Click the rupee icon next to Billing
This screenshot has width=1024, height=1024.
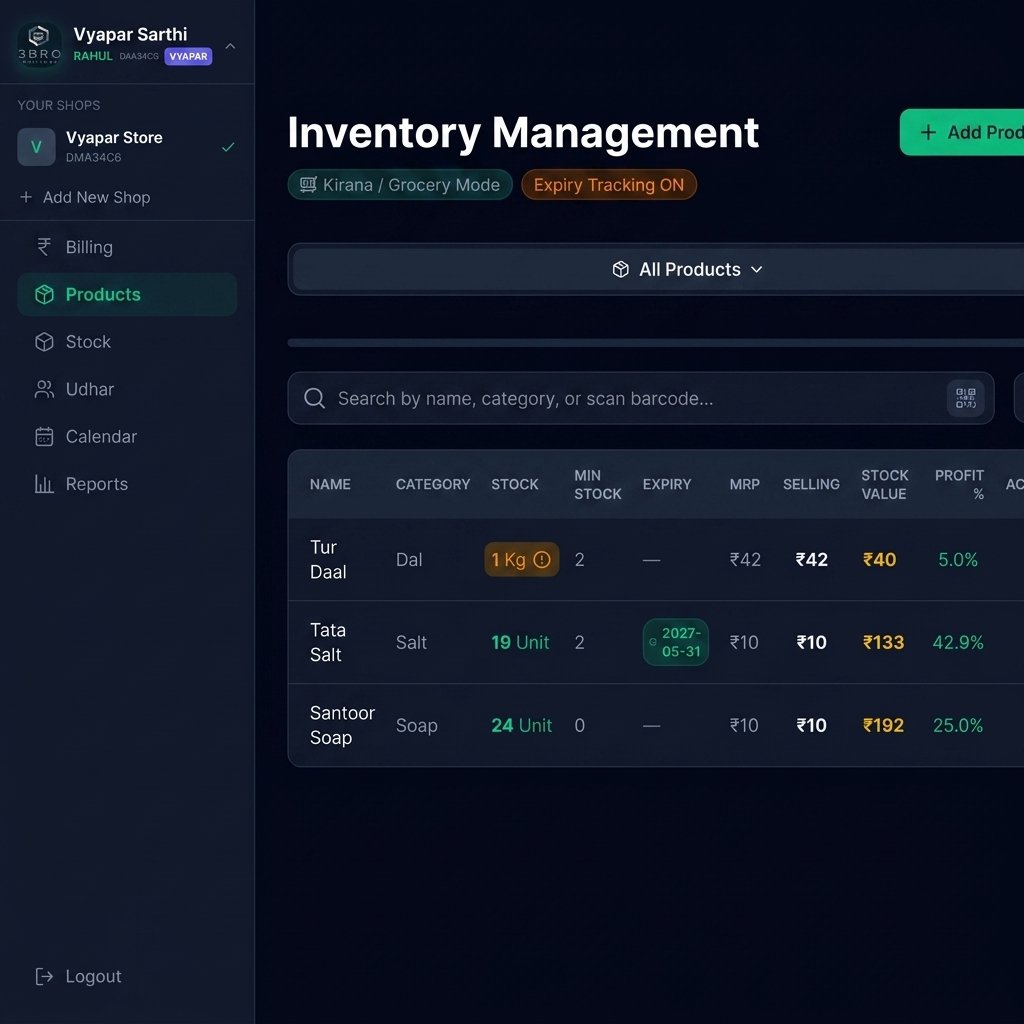coord(44,247)
